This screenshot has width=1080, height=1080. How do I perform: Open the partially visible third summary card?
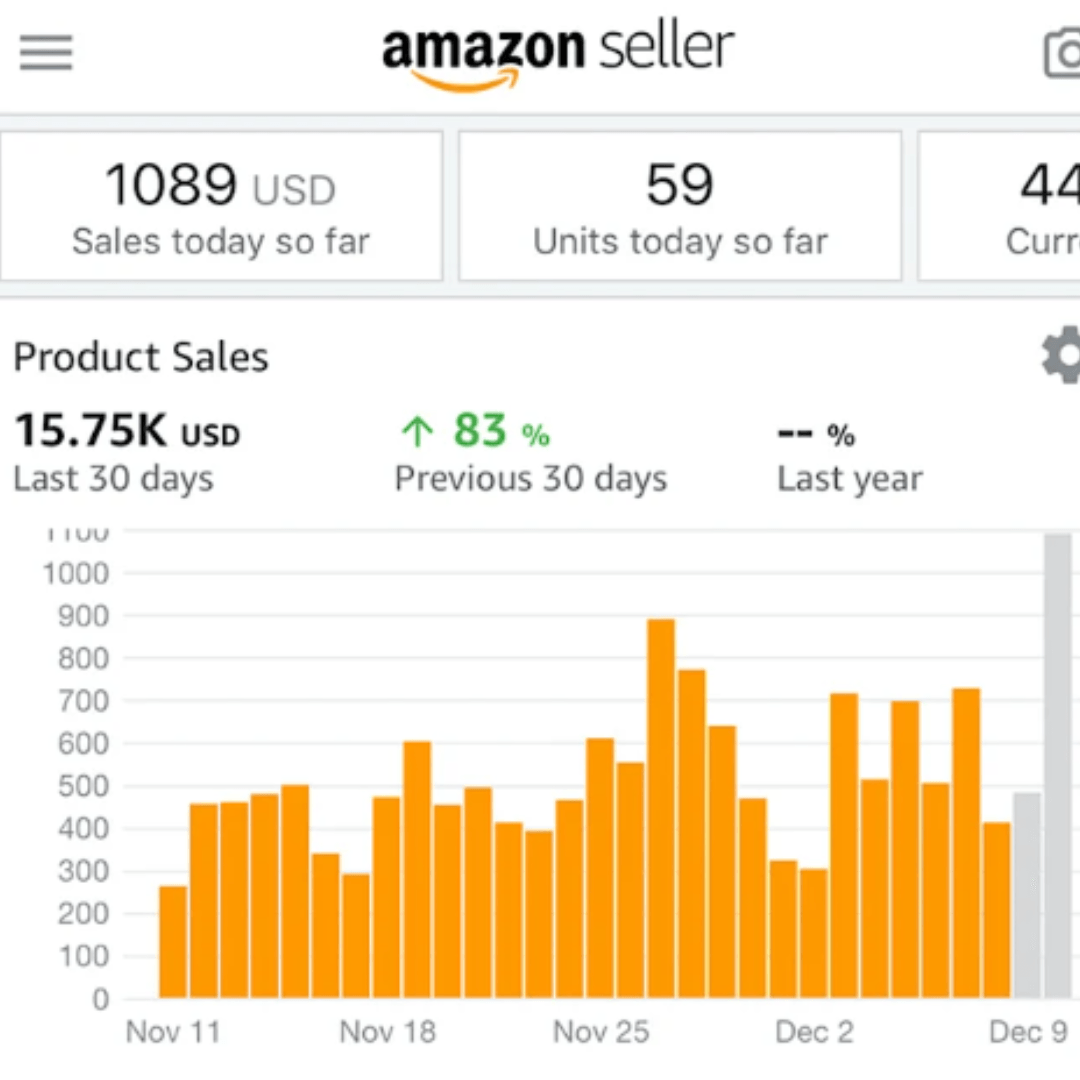pyautogui.click(x=1000, y=206)
